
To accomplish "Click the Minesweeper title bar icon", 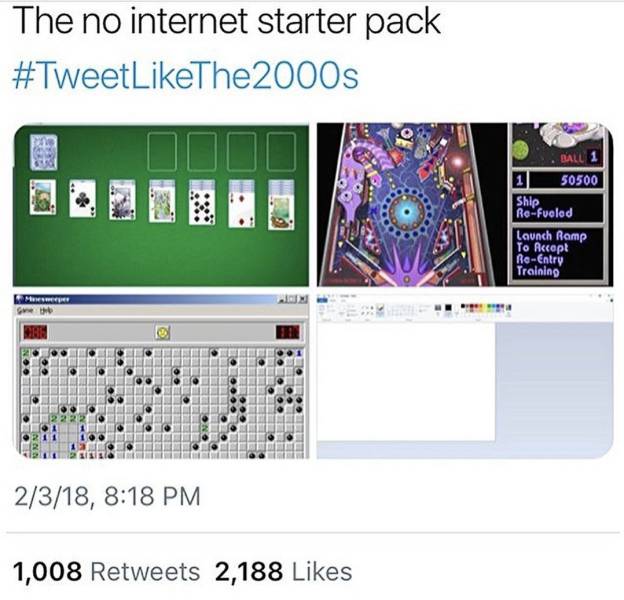I will click(19, 299).
